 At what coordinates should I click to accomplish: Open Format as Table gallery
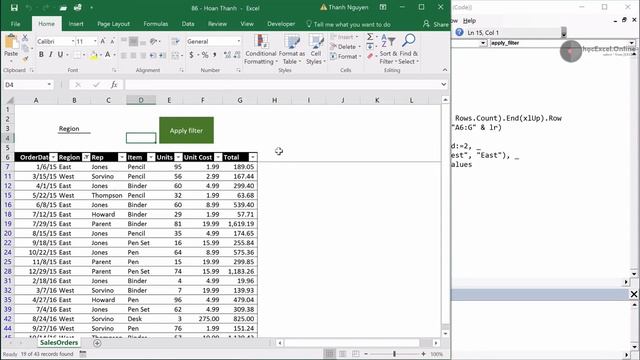(x=292, y=49)
